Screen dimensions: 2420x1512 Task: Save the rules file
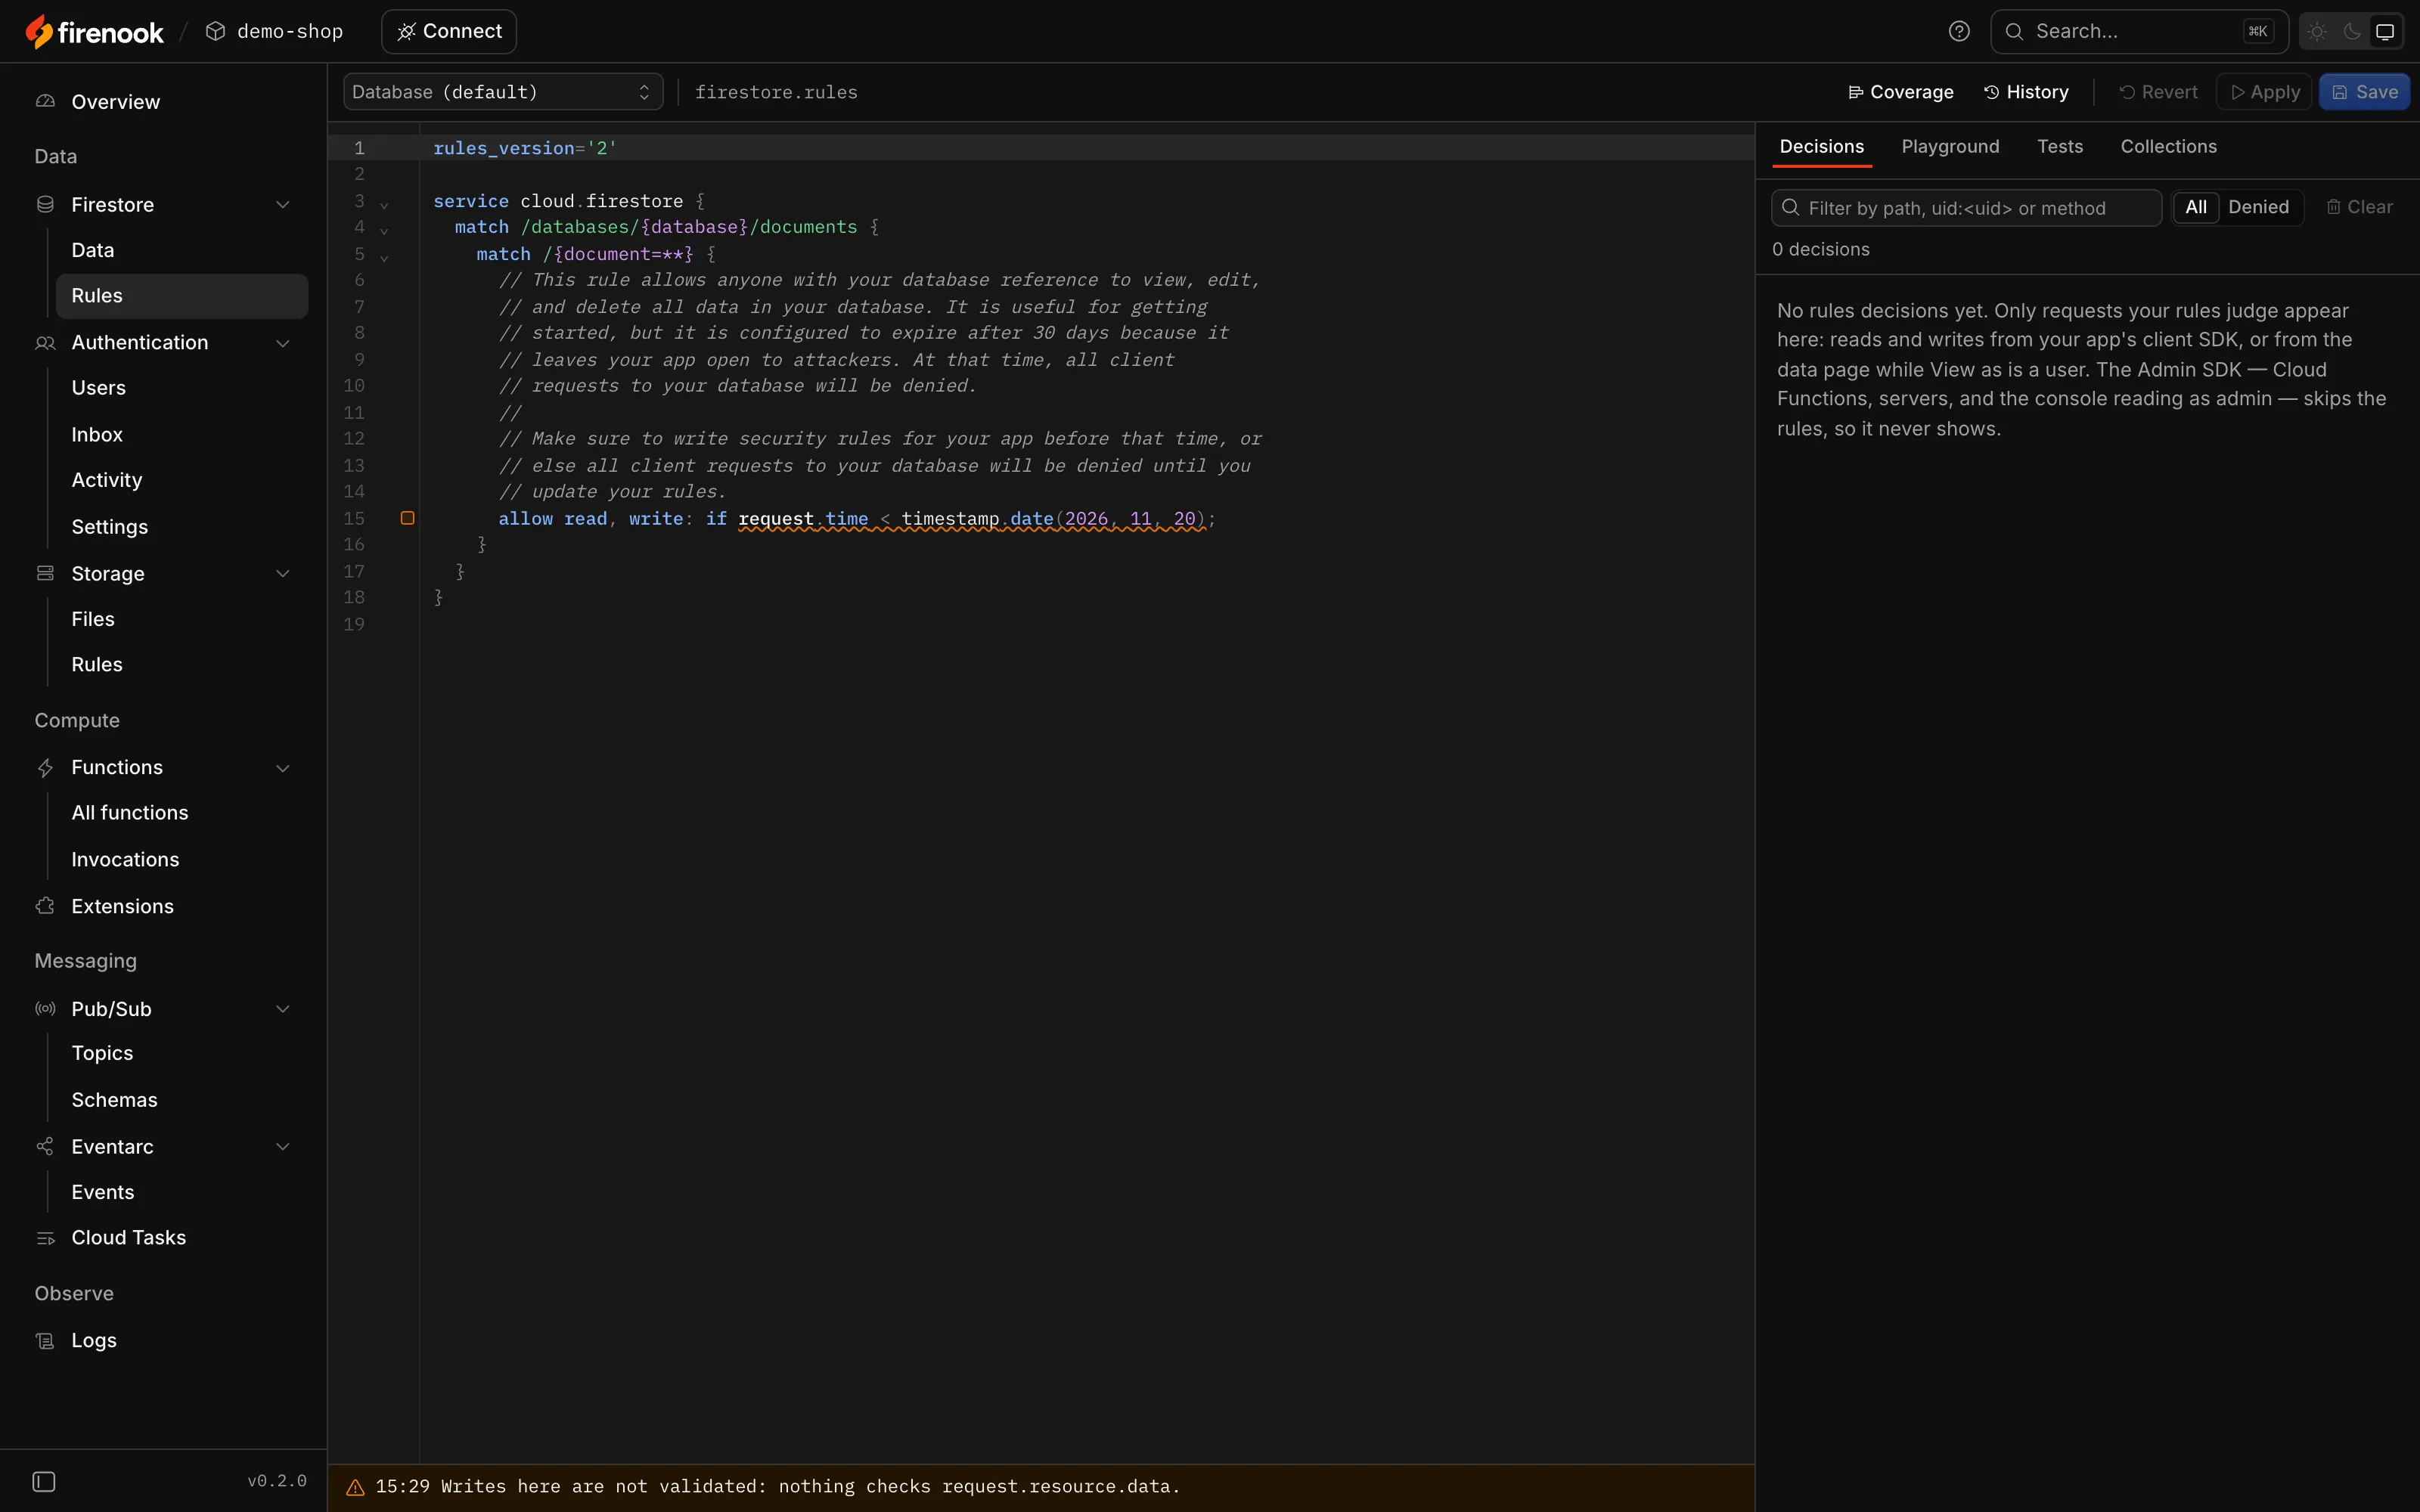2365,92
